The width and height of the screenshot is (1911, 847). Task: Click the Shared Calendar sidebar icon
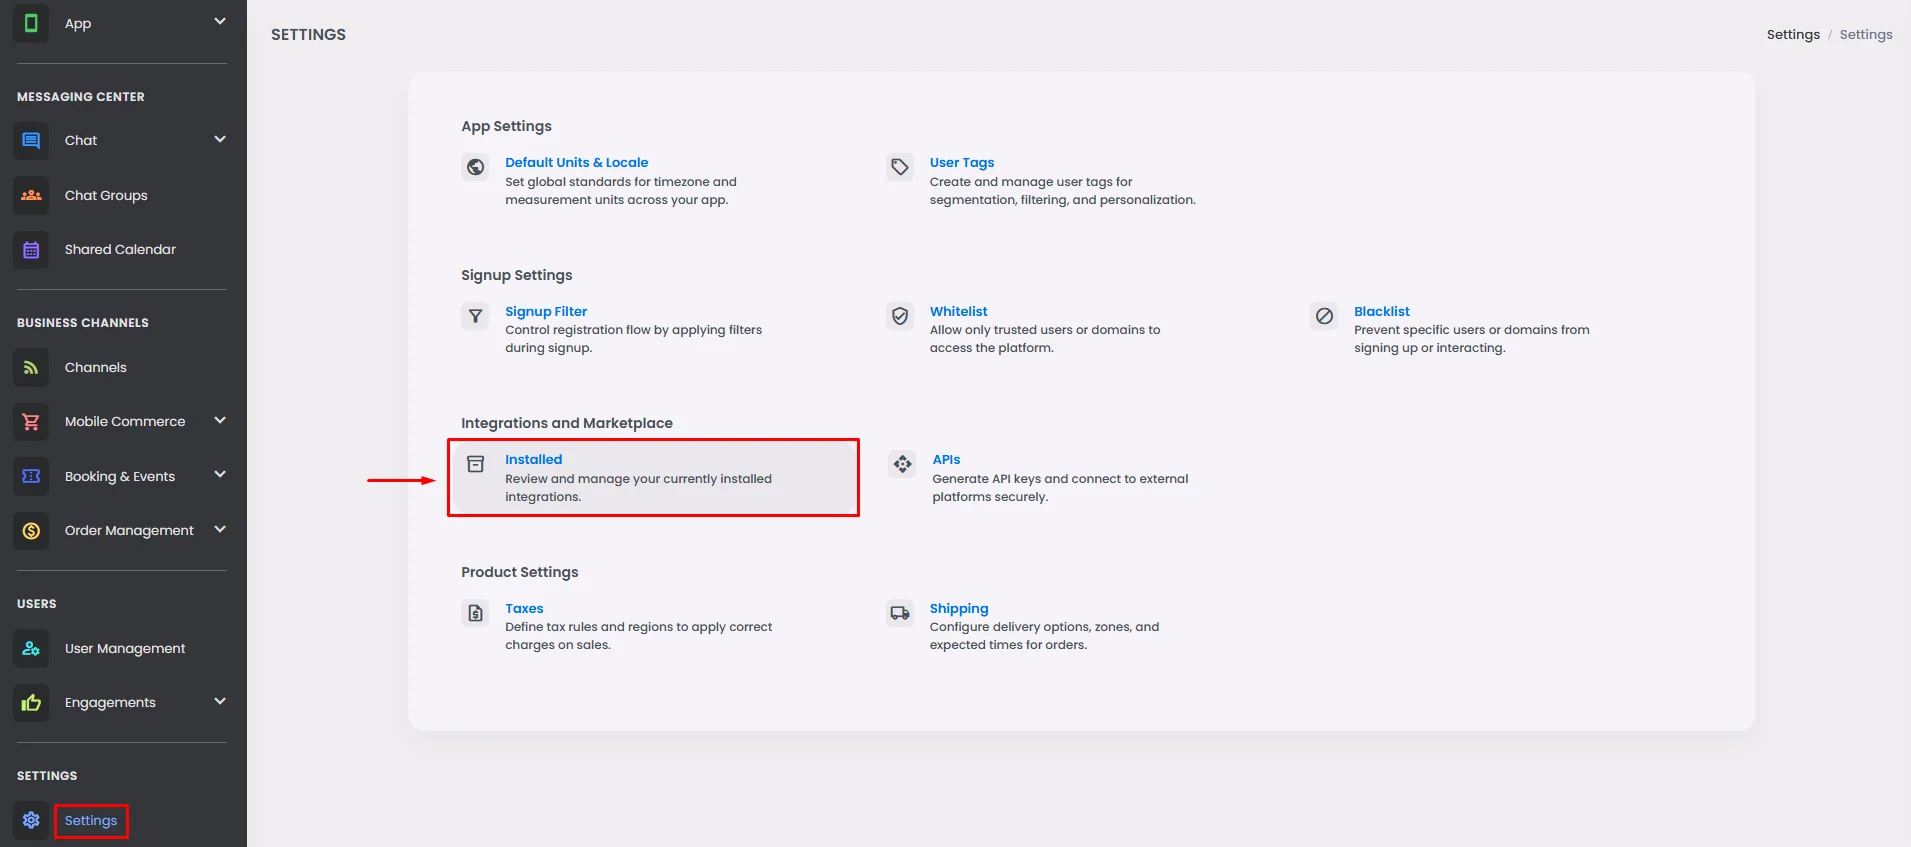(31, 250)
